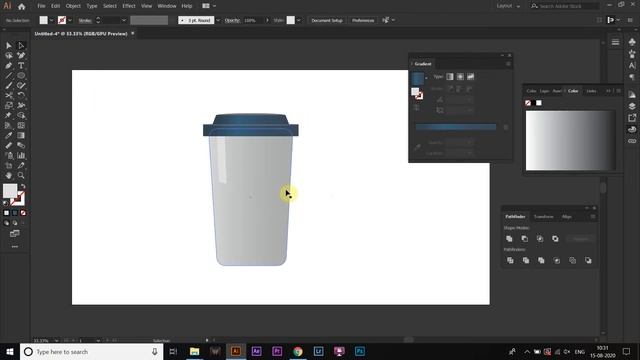Open the File menu
This screenshot has width=640, height=360.
(x=41, y=6)
